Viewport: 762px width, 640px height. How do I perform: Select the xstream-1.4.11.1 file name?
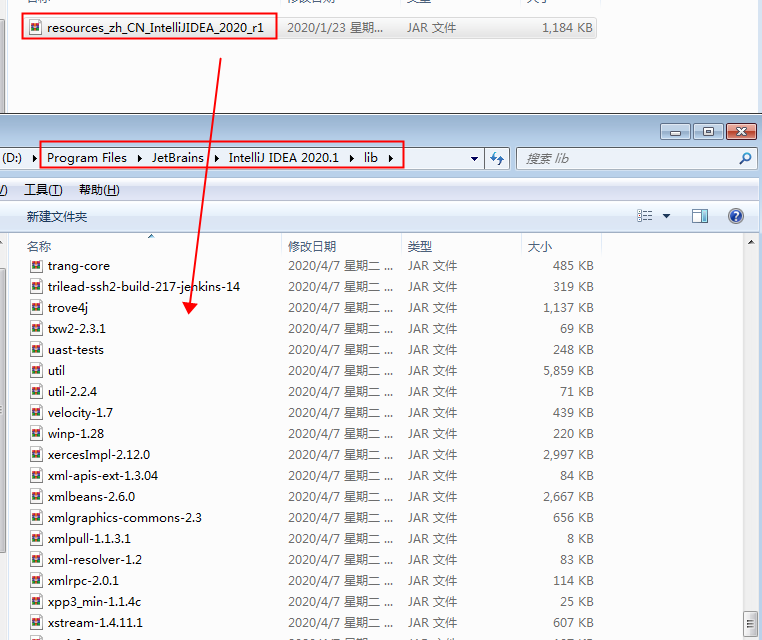(95, 623)
